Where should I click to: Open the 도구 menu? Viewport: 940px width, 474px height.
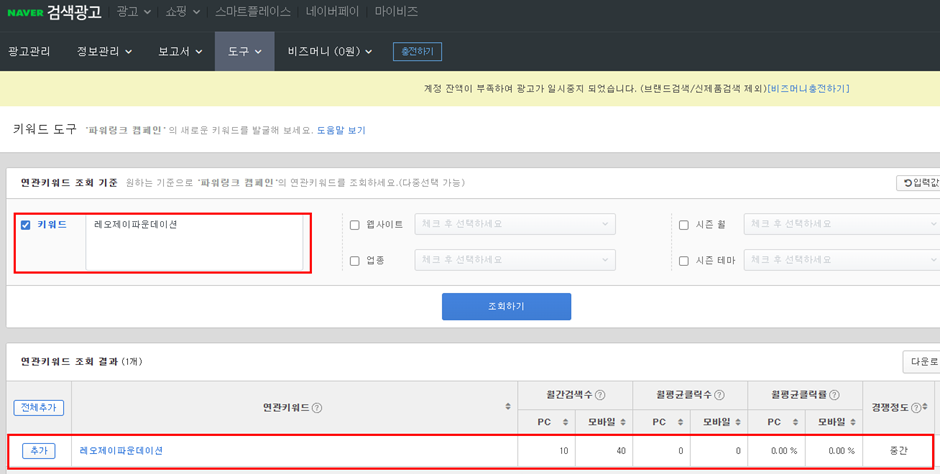click(x=245, y=52)
